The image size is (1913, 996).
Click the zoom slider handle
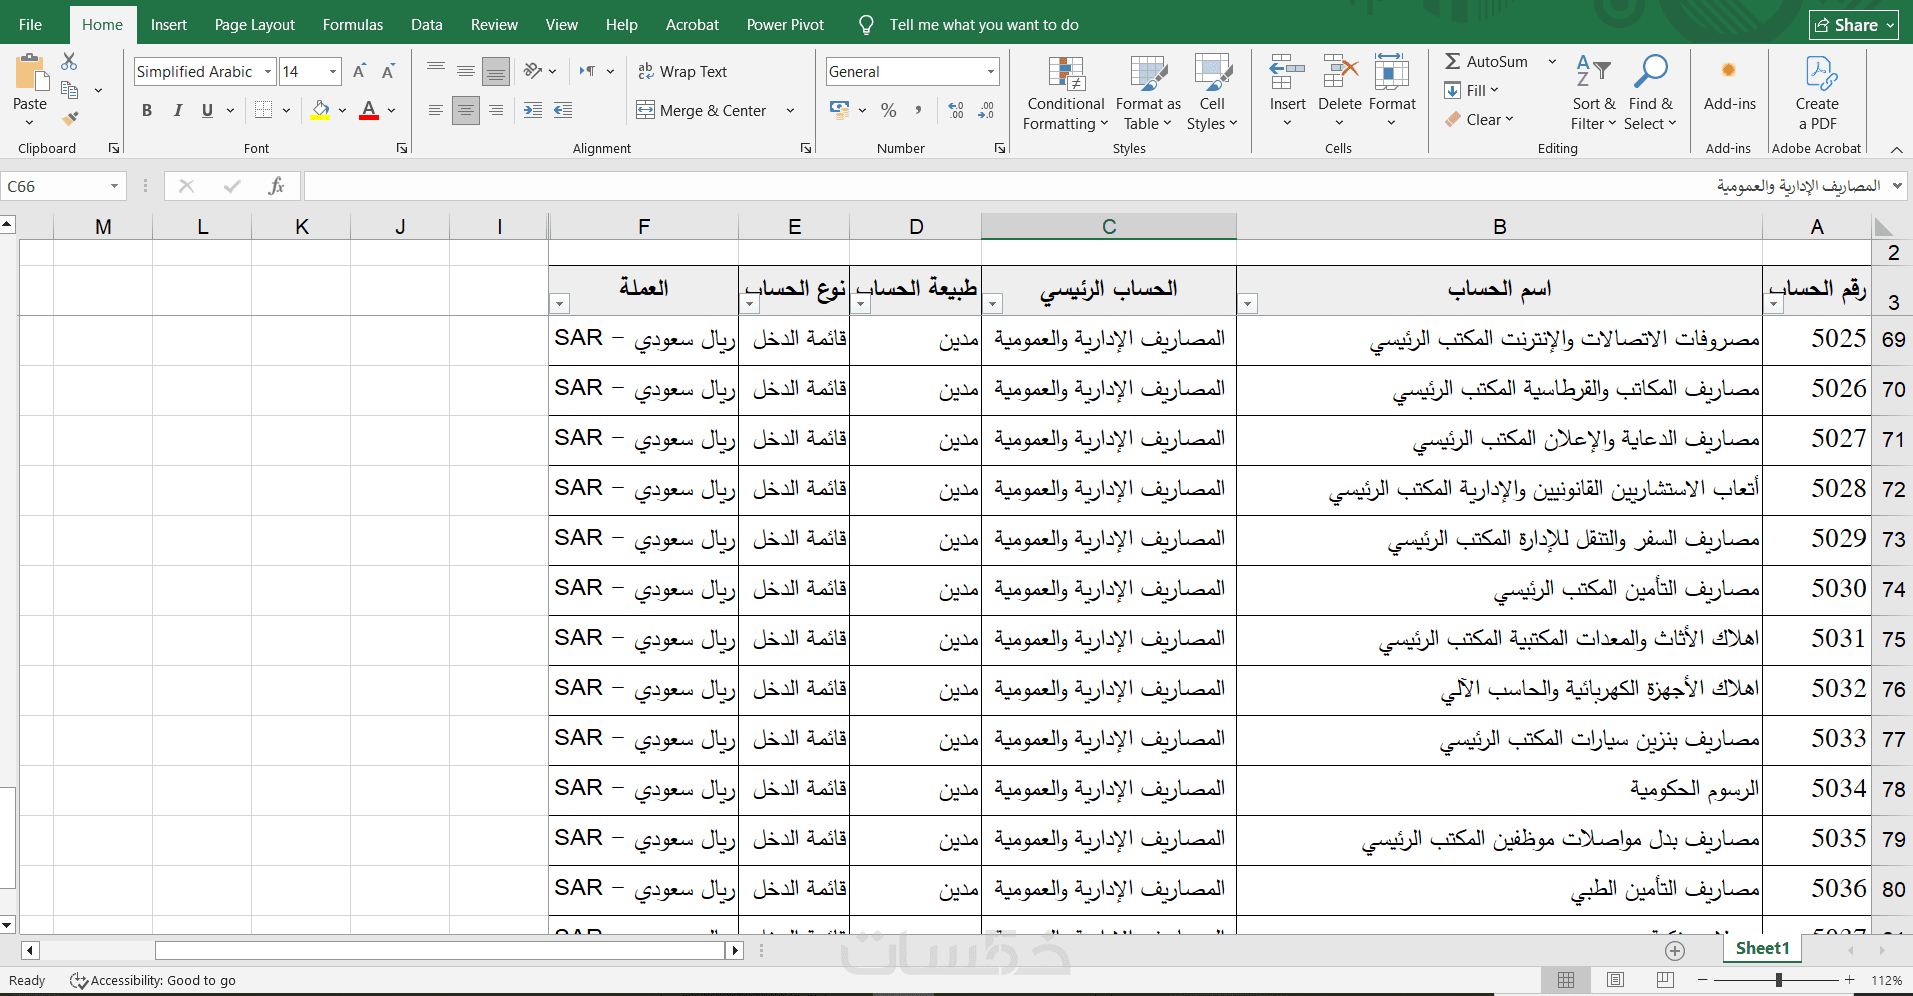pyautogui.click(x=1779, y=980)
